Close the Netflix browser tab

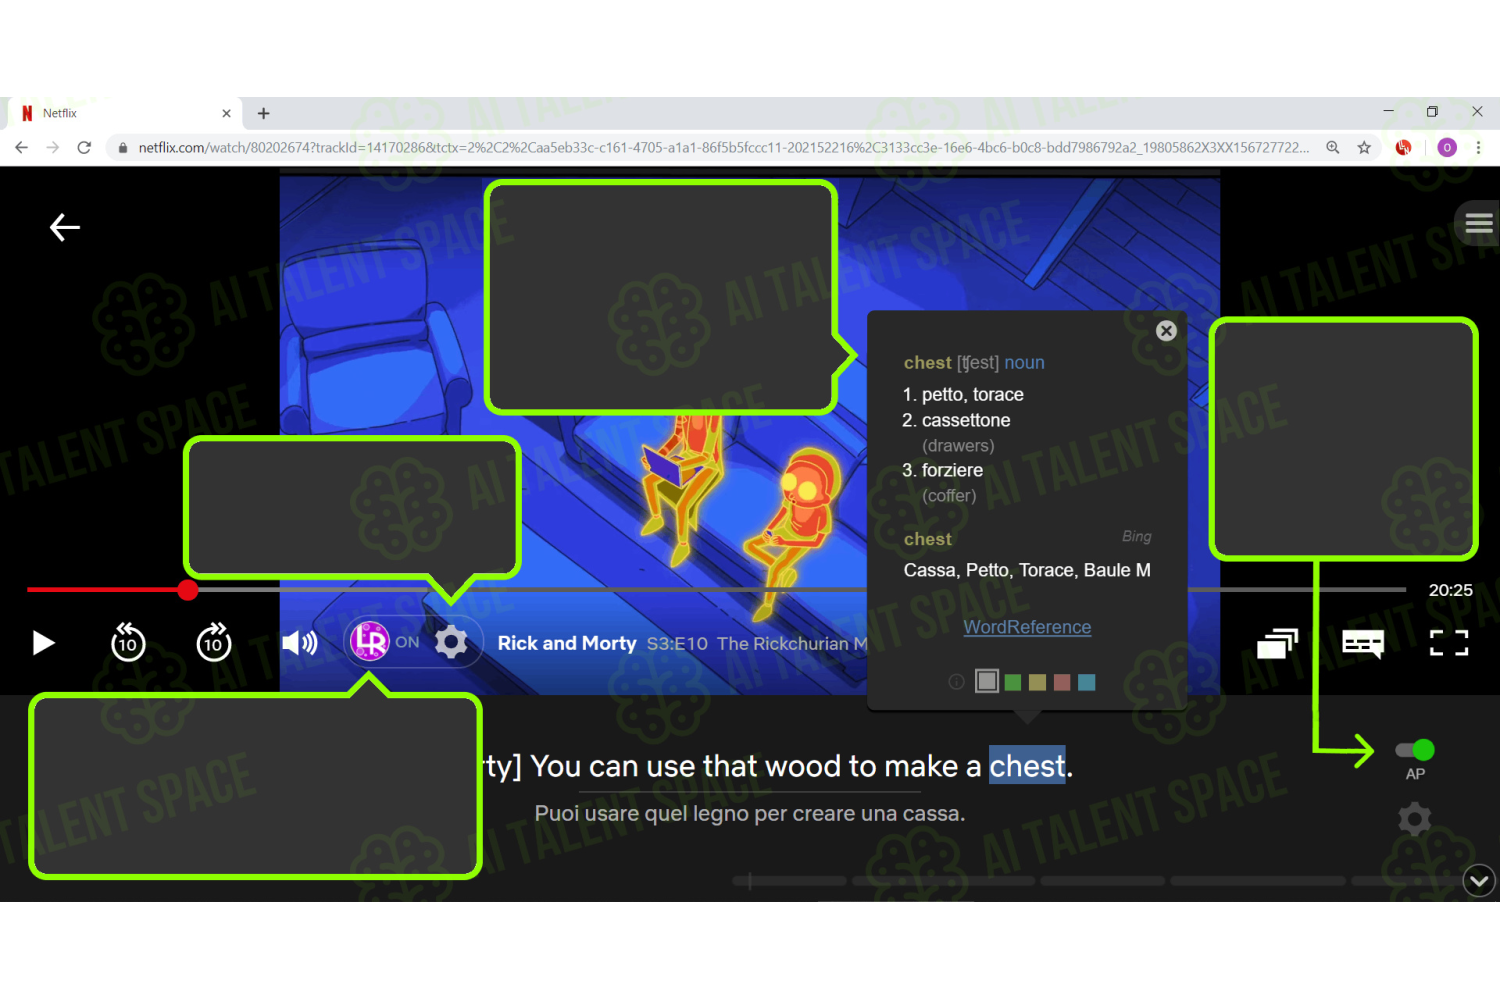point(226,113)
